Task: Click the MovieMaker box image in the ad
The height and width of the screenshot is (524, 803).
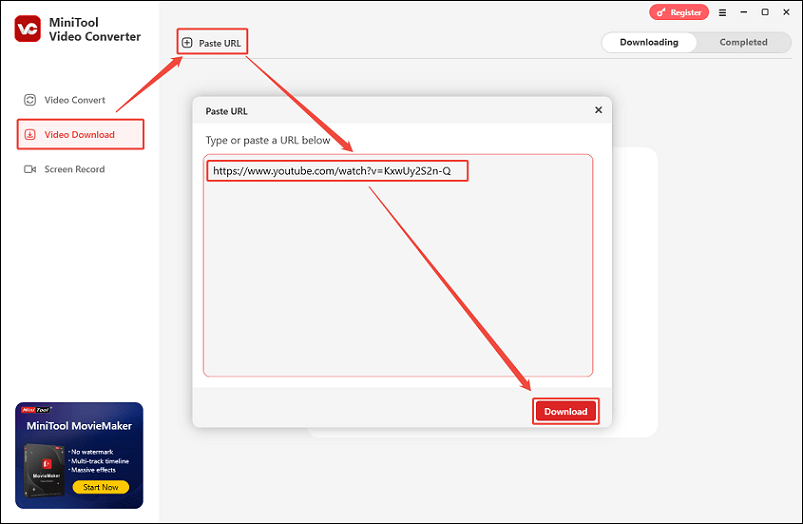Action: pyautogui.click(x=45, y=470)
